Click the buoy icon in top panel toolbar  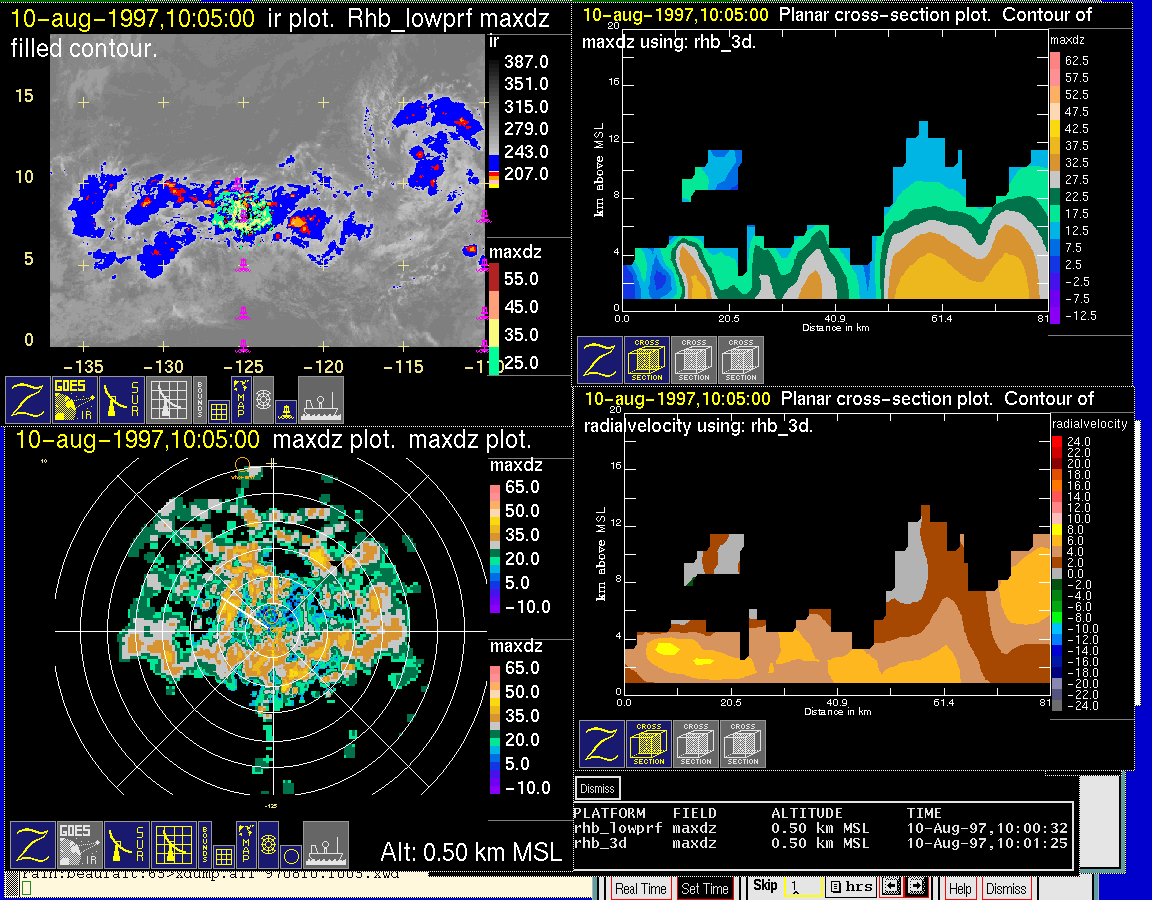click(285, 410)
